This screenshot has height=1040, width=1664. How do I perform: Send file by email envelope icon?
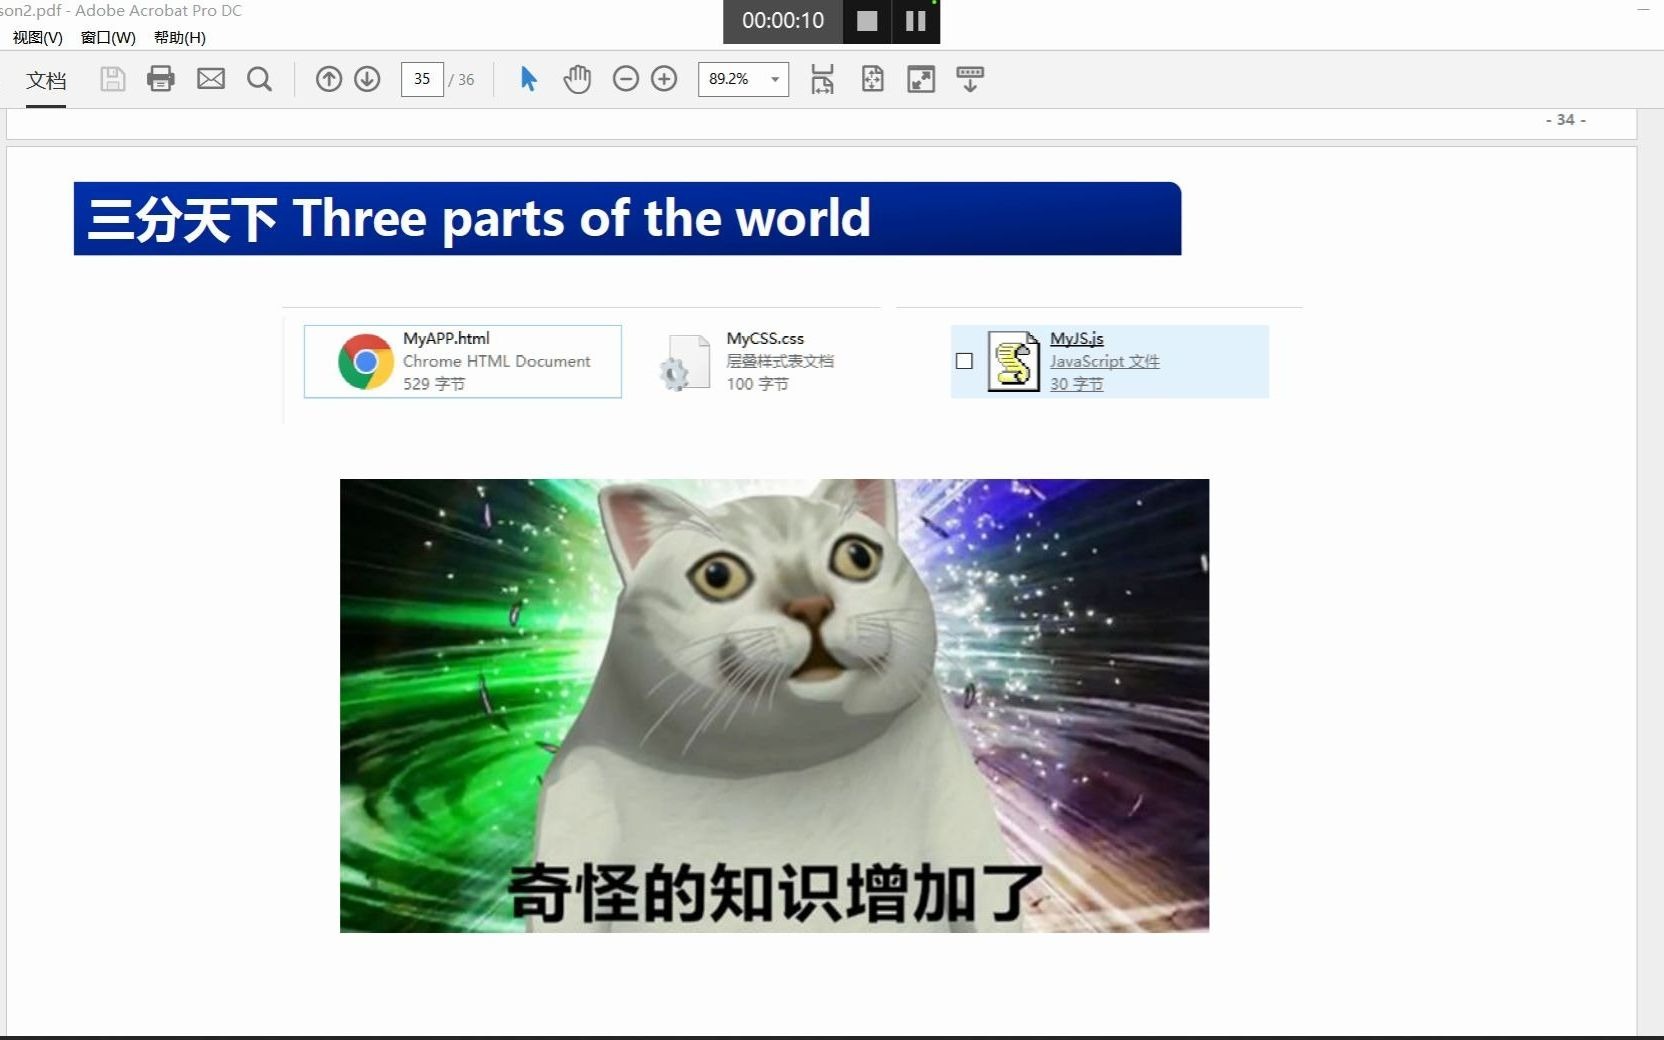pyautogui.click(x=211, y=79)
